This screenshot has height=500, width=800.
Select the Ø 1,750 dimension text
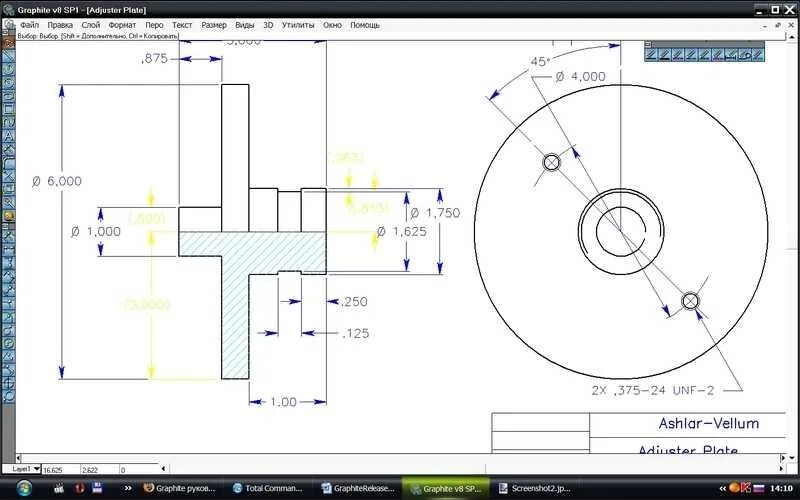435,213
